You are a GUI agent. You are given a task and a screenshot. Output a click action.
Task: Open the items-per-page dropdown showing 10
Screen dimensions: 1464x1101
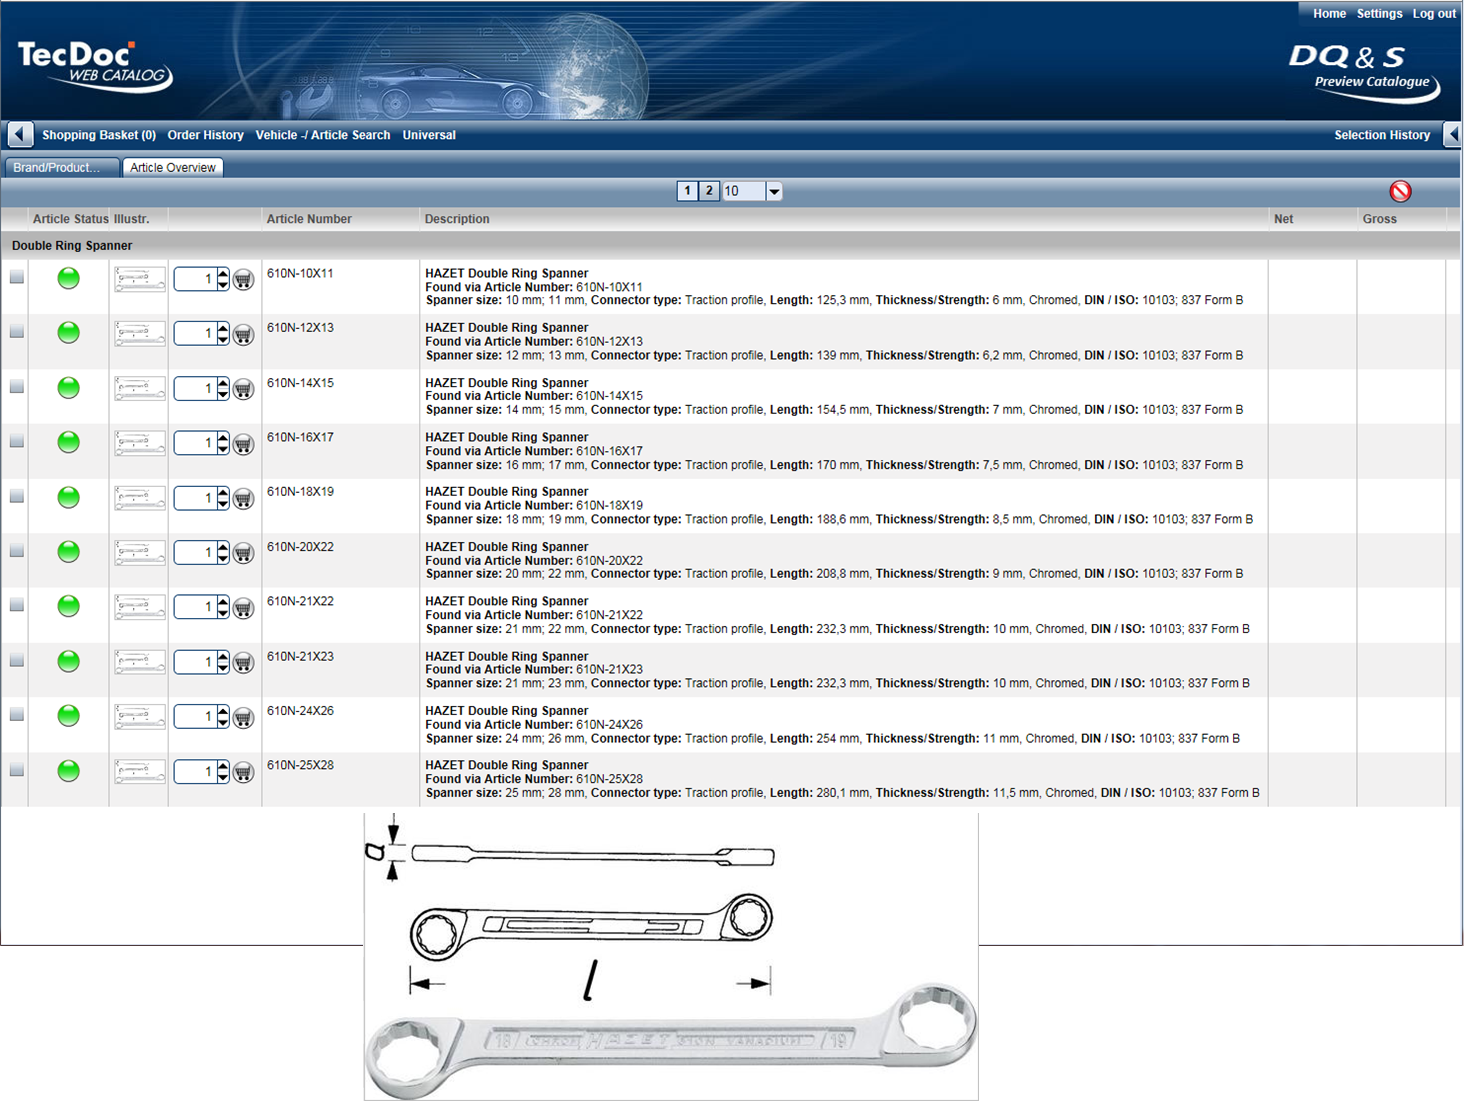coord(774,191)
